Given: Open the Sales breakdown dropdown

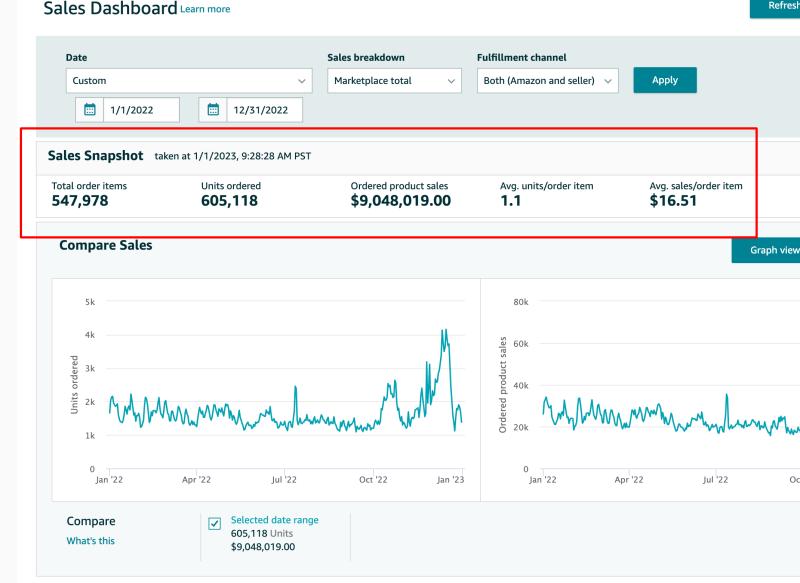Looking at the screenshot, I should (394, 81).
